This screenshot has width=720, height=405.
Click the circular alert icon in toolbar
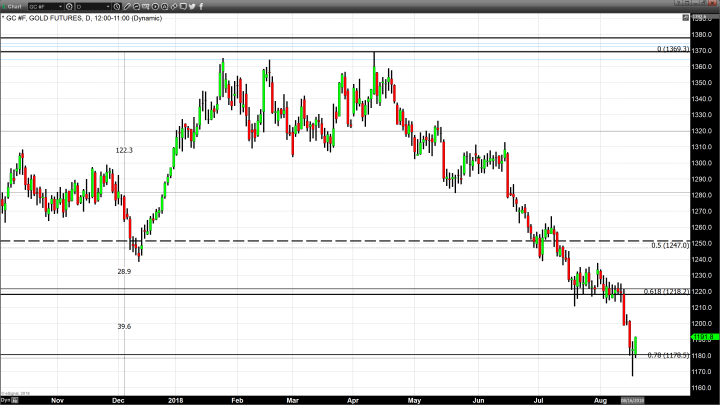pyautogui.click(x=164, y=6)
